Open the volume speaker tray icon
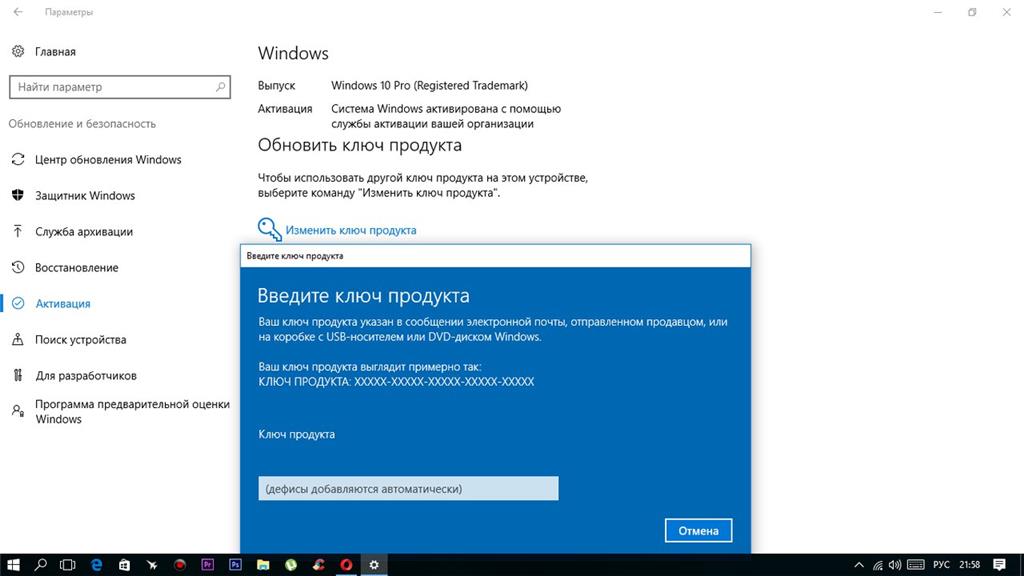This screenshot has width=1024, height=576. (895, 565)
